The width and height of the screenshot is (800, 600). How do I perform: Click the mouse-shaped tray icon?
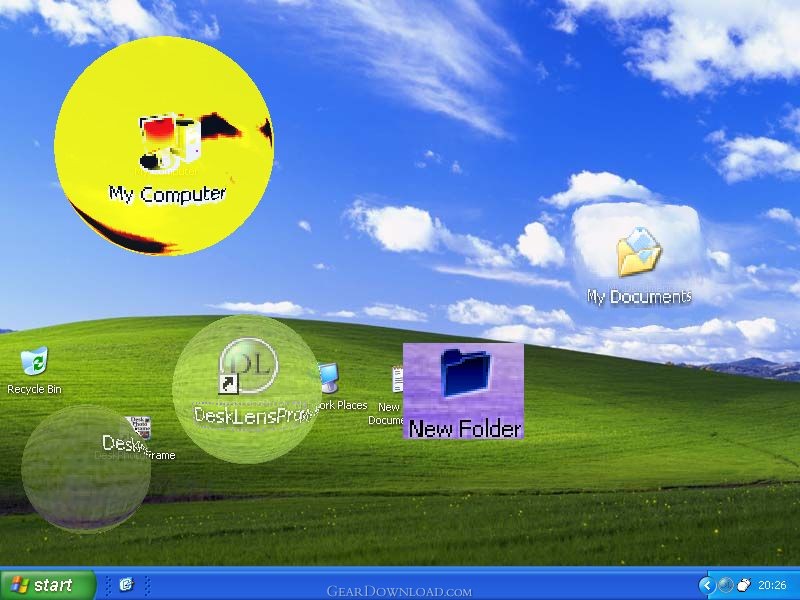[744, 585]
